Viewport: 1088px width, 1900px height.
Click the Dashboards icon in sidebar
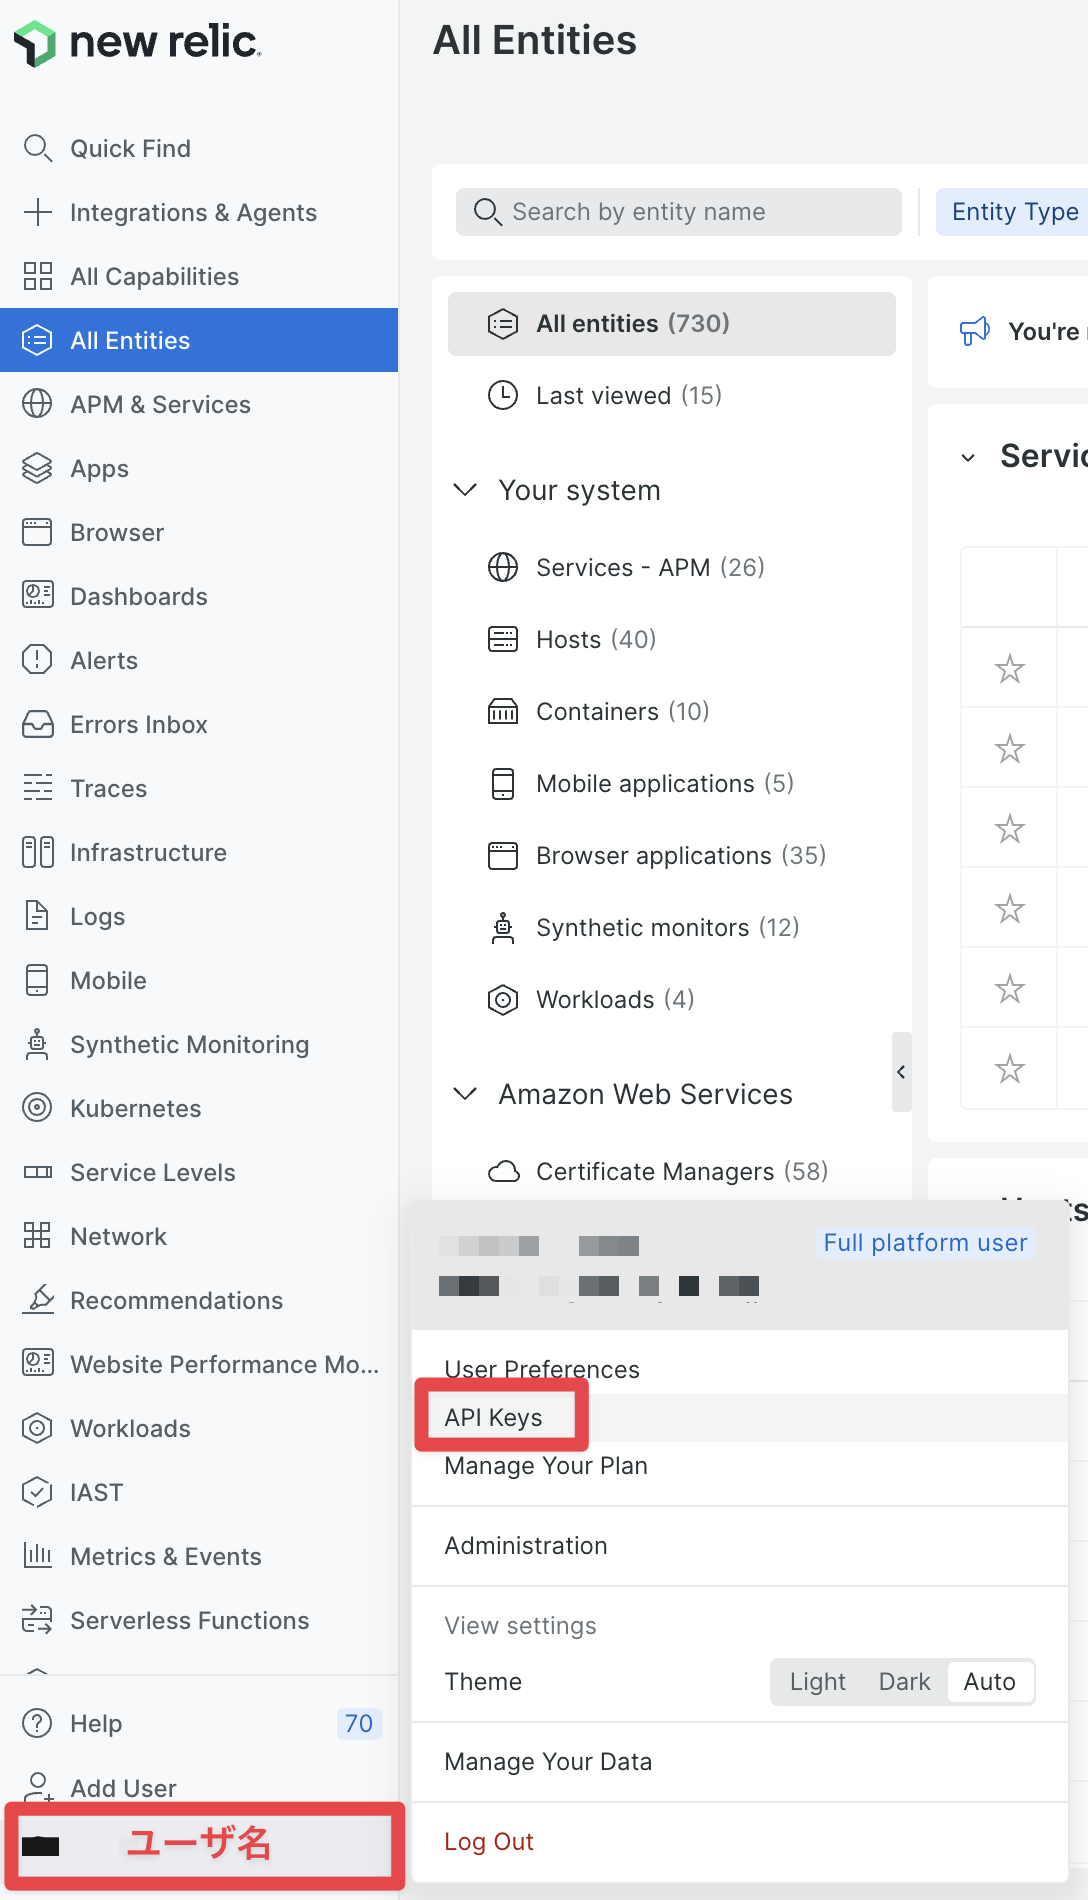click(x=37, y=596)
